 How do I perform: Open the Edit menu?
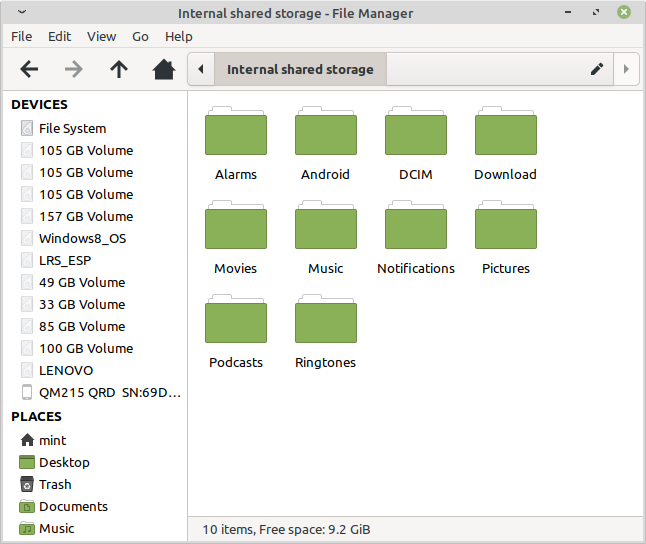[59, 37]
